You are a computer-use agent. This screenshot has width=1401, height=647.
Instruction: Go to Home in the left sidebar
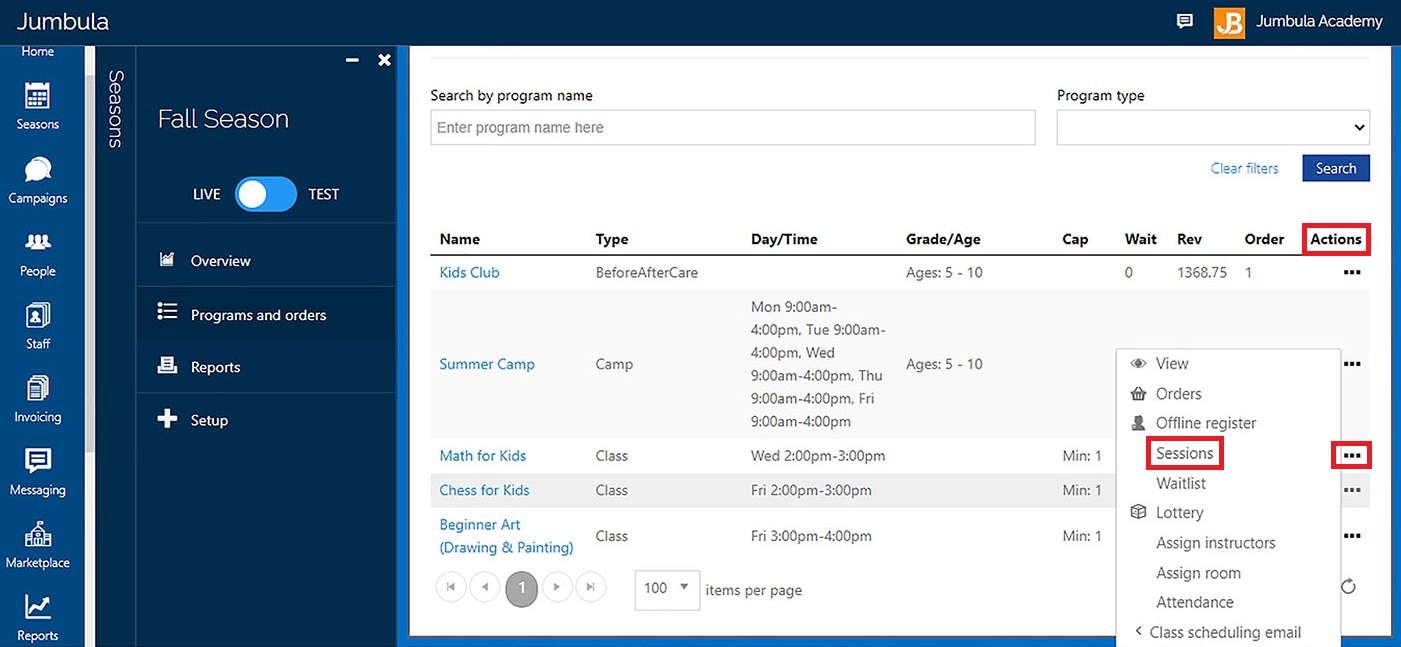pos(37,51)
